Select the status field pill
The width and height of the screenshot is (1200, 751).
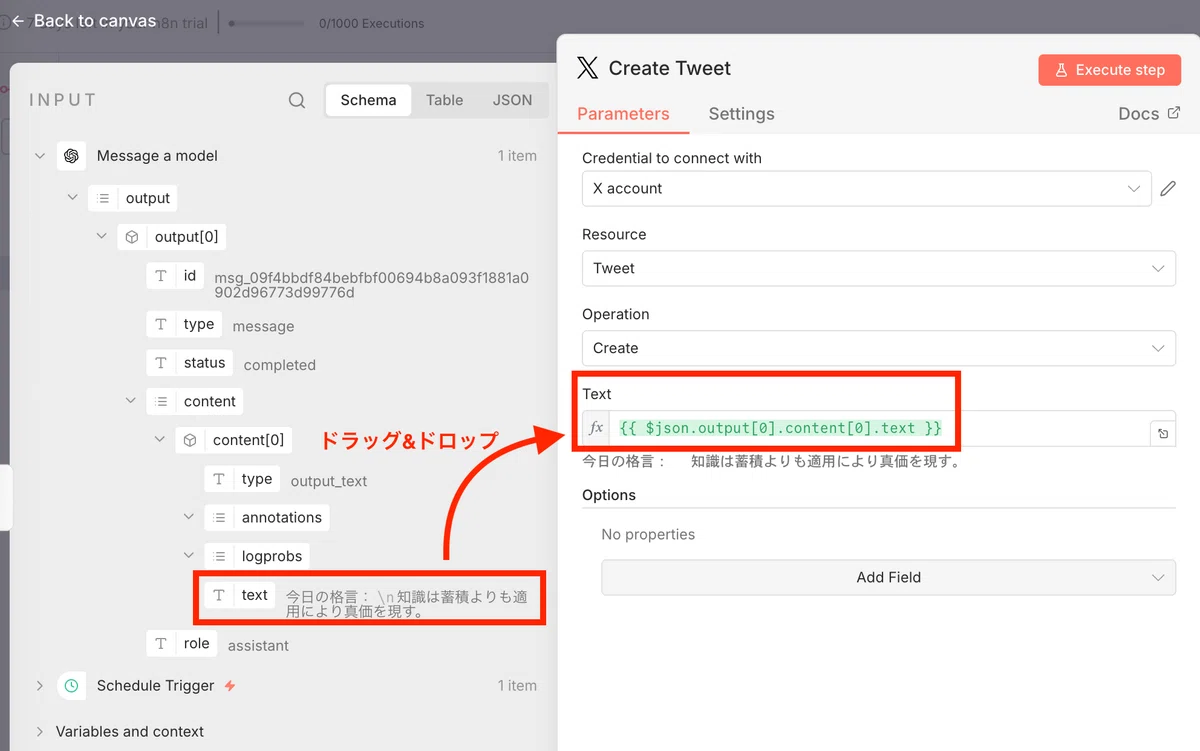pos(189,363)
